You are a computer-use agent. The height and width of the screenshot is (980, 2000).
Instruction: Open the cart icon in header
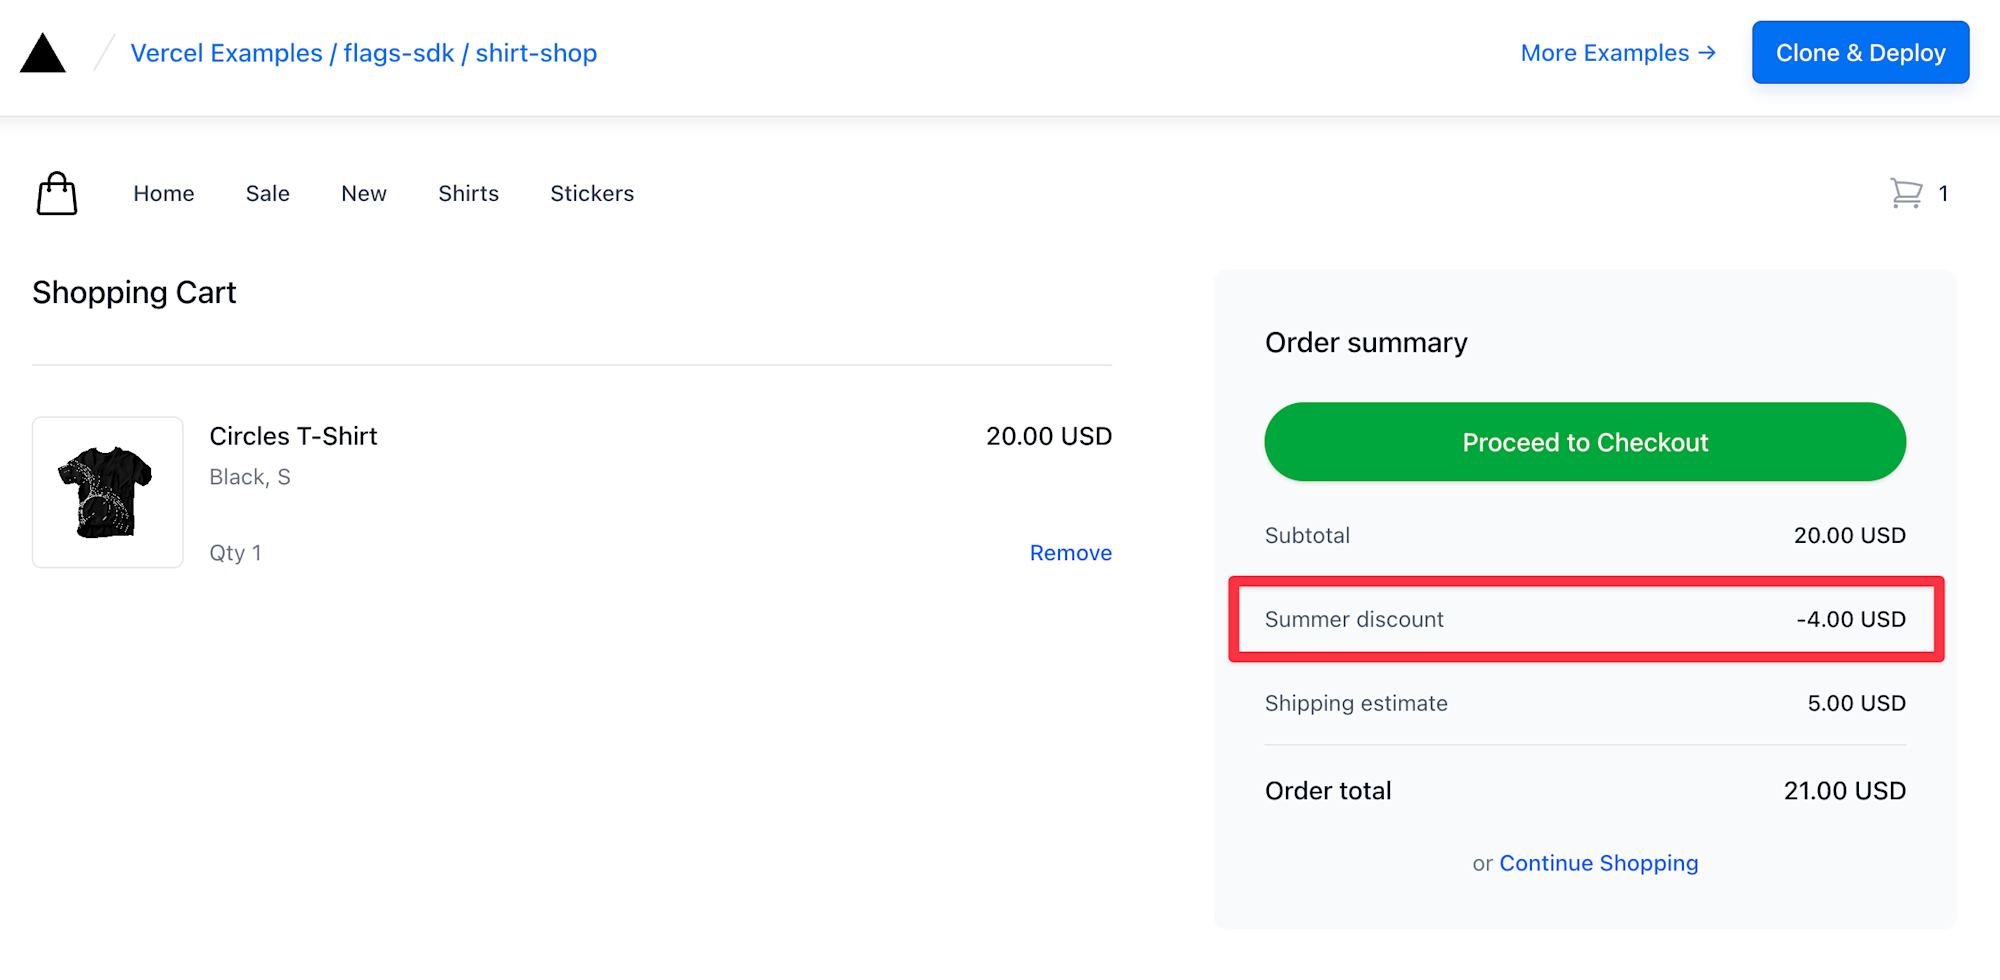coord(1906,193)
